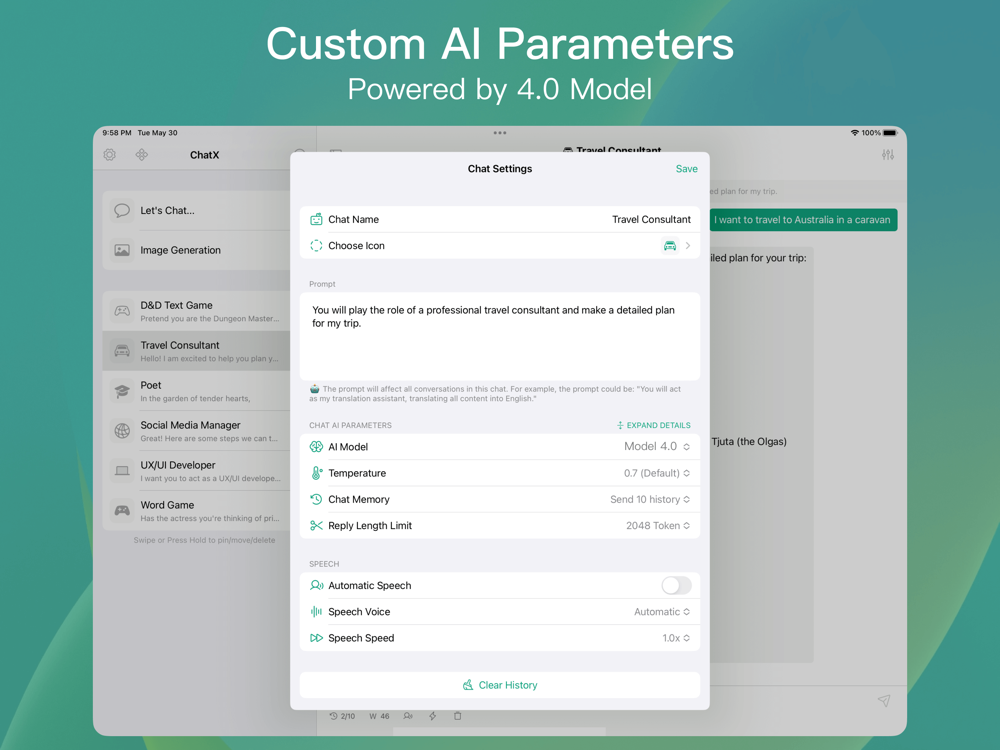Click the caravan icon preview
The width and height of the screenshot is (1000, 750).
coord(670,246)
